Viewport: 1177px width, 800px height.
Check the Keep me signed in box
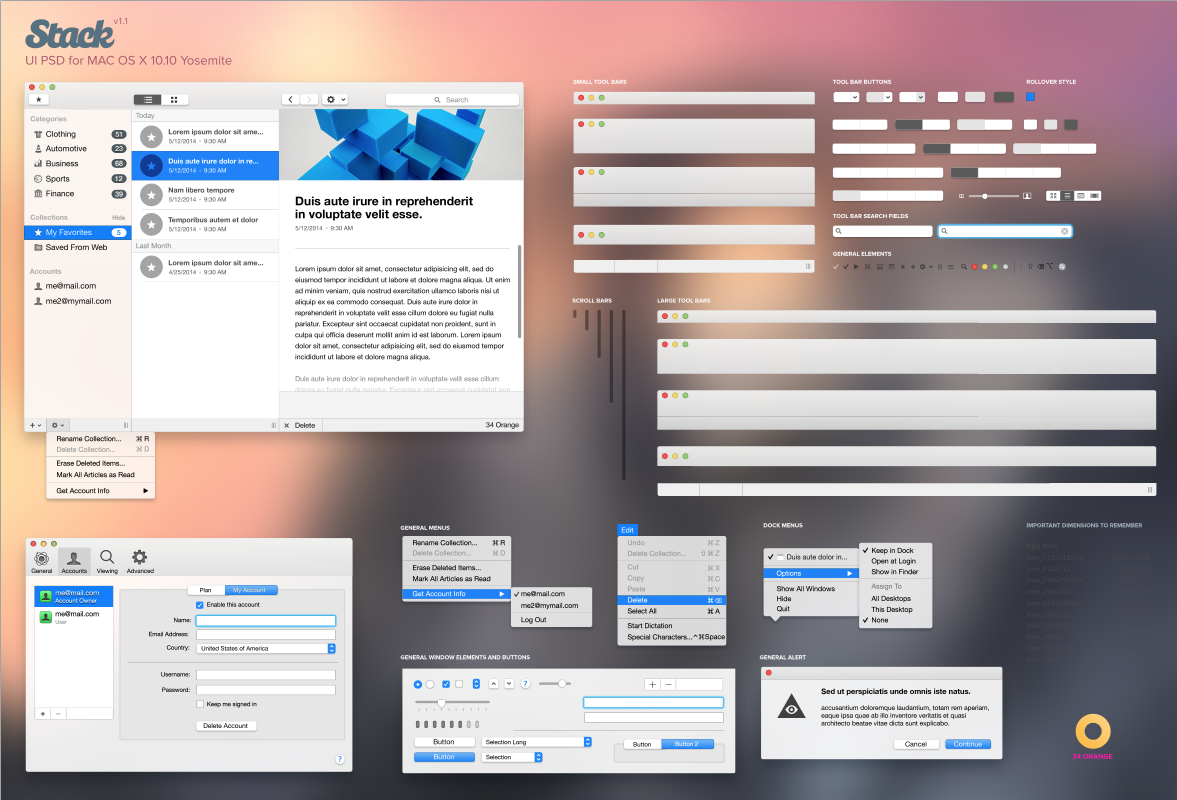[x=200, y=704]
